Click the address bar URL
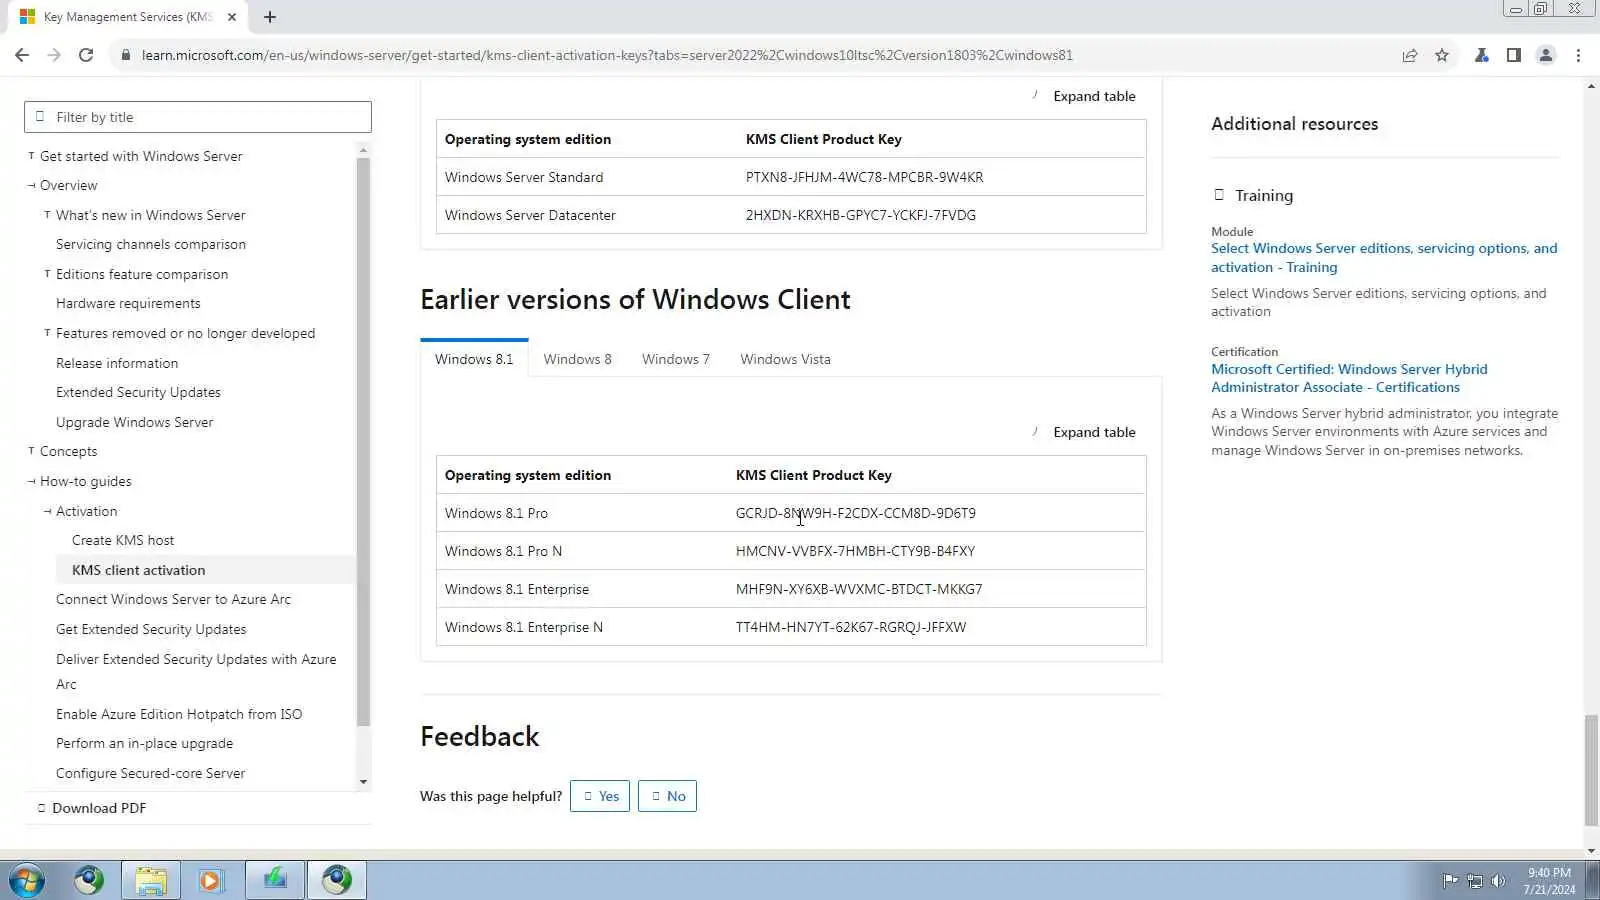1600x900 pixels. coord(607,55)
